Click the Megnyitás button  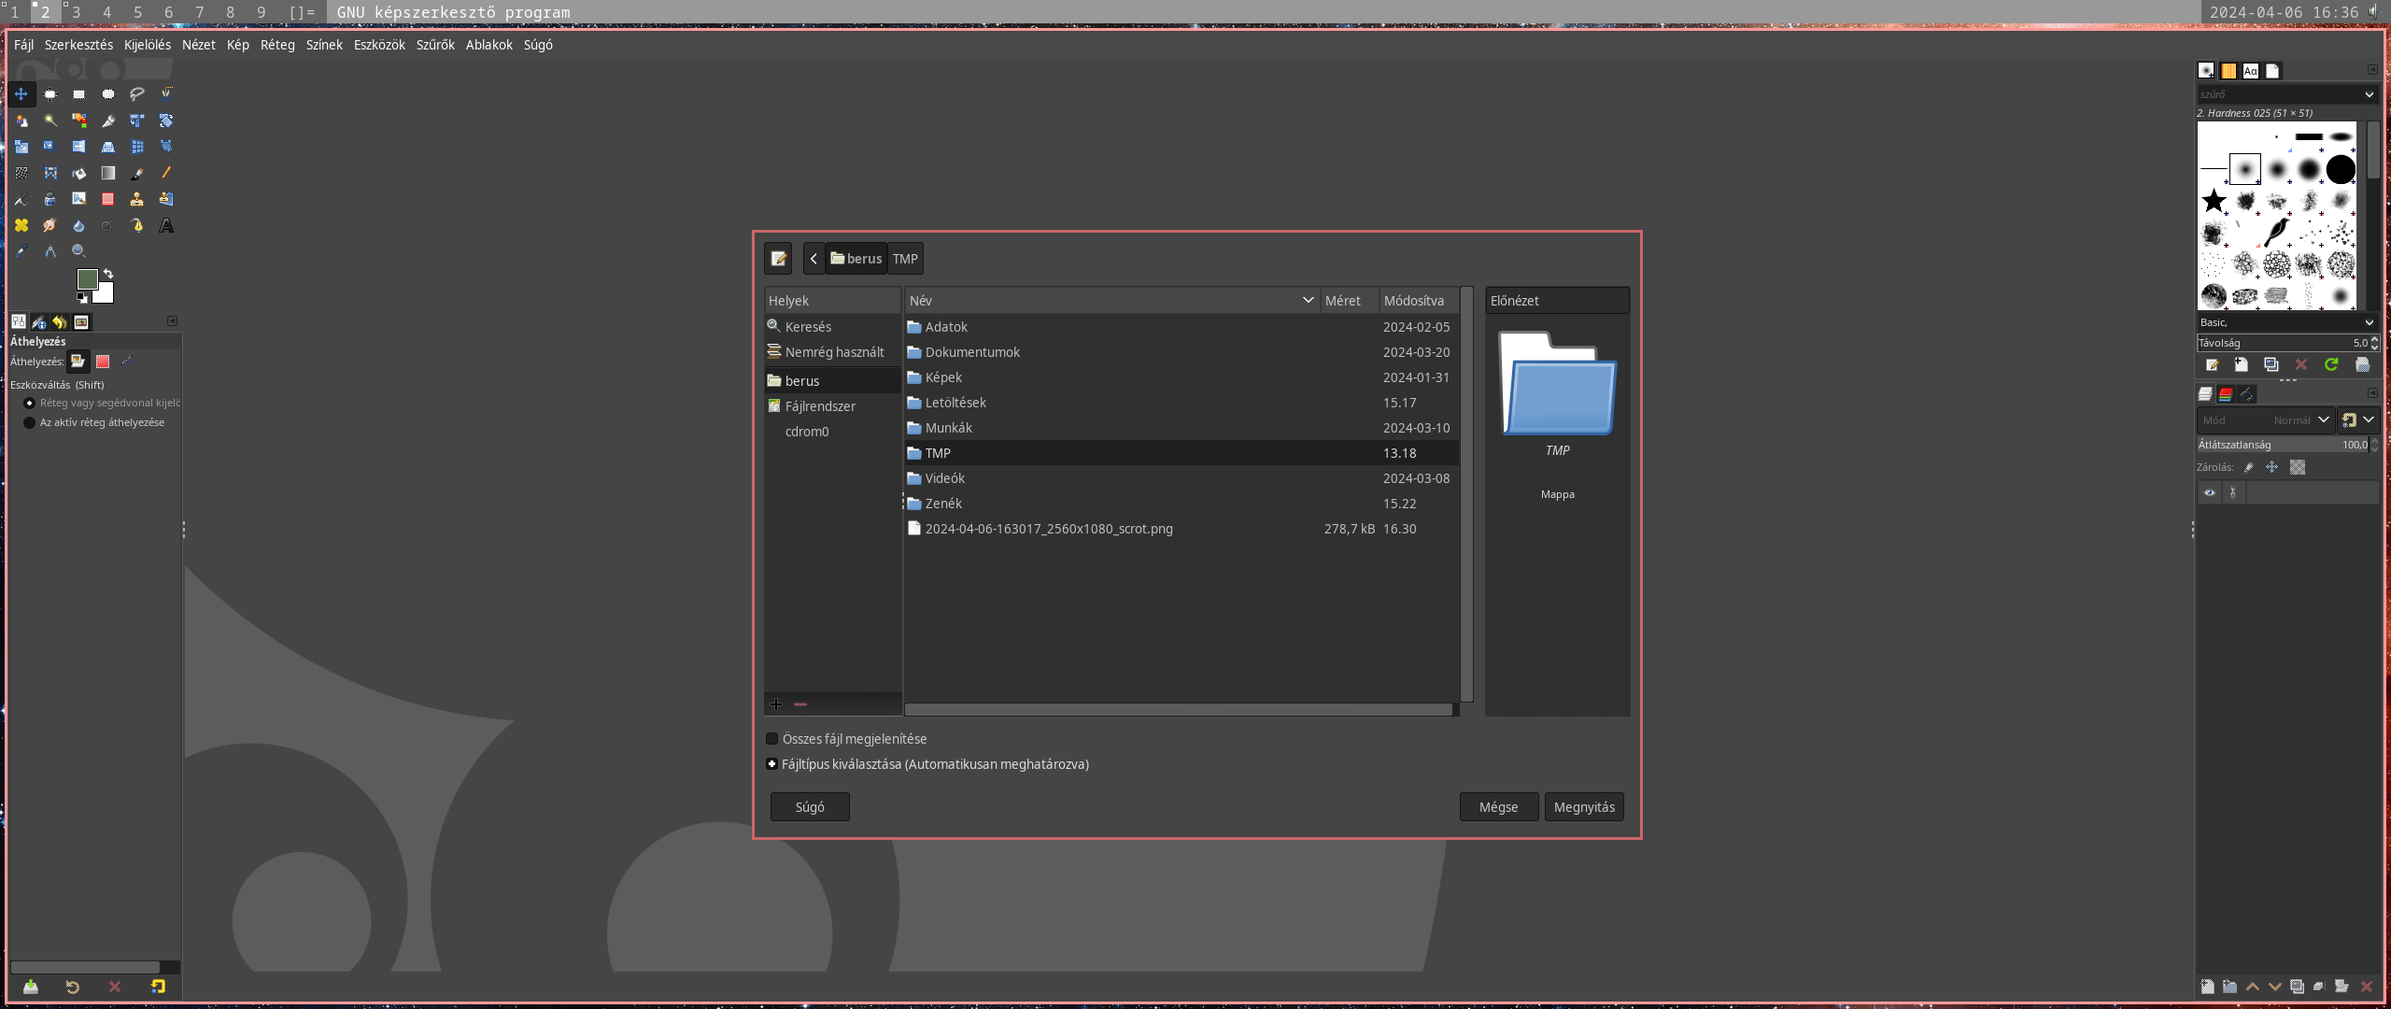[x=1584, y=807]
